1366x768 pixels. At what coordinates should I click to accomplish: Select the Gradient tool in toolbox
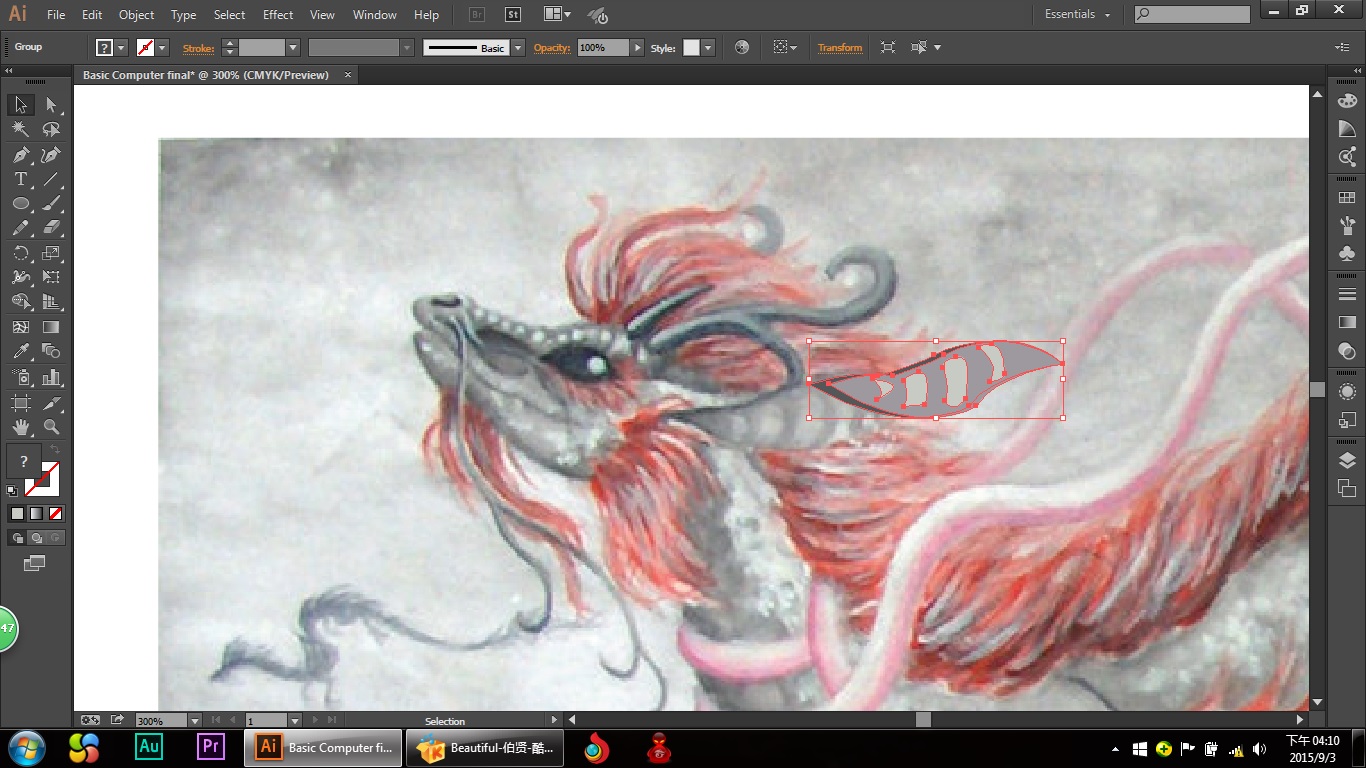click(x=52, y=327)
